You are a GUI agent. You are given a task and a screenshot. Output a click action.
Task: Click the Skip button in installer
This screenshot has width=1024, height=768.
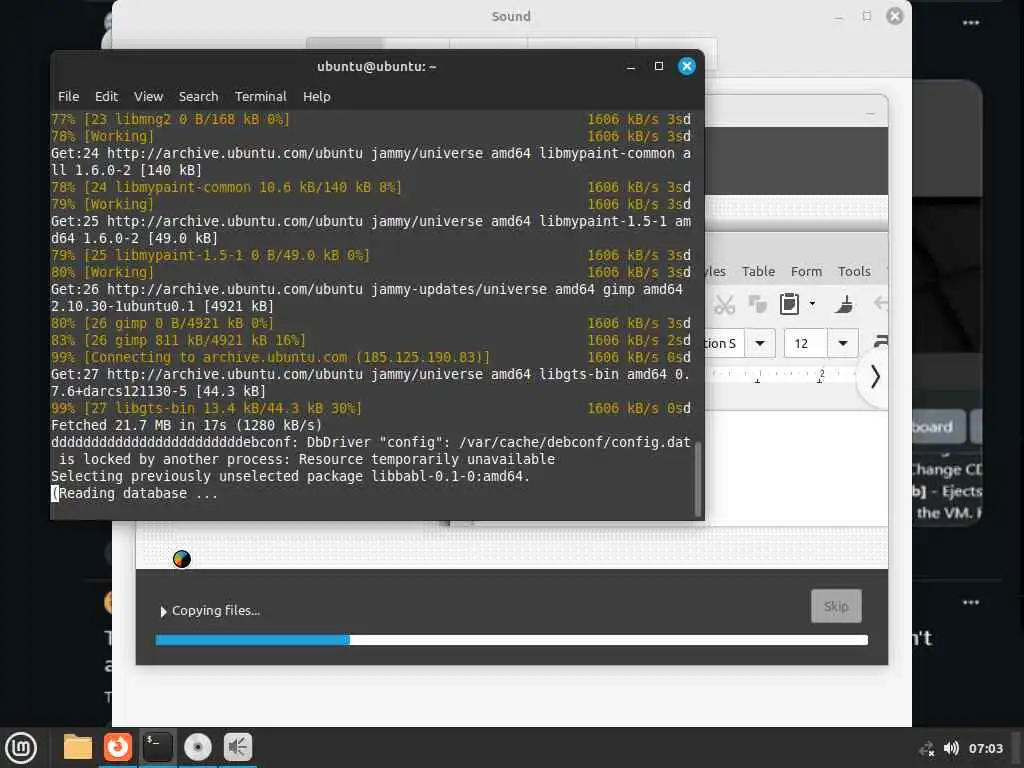836,606
